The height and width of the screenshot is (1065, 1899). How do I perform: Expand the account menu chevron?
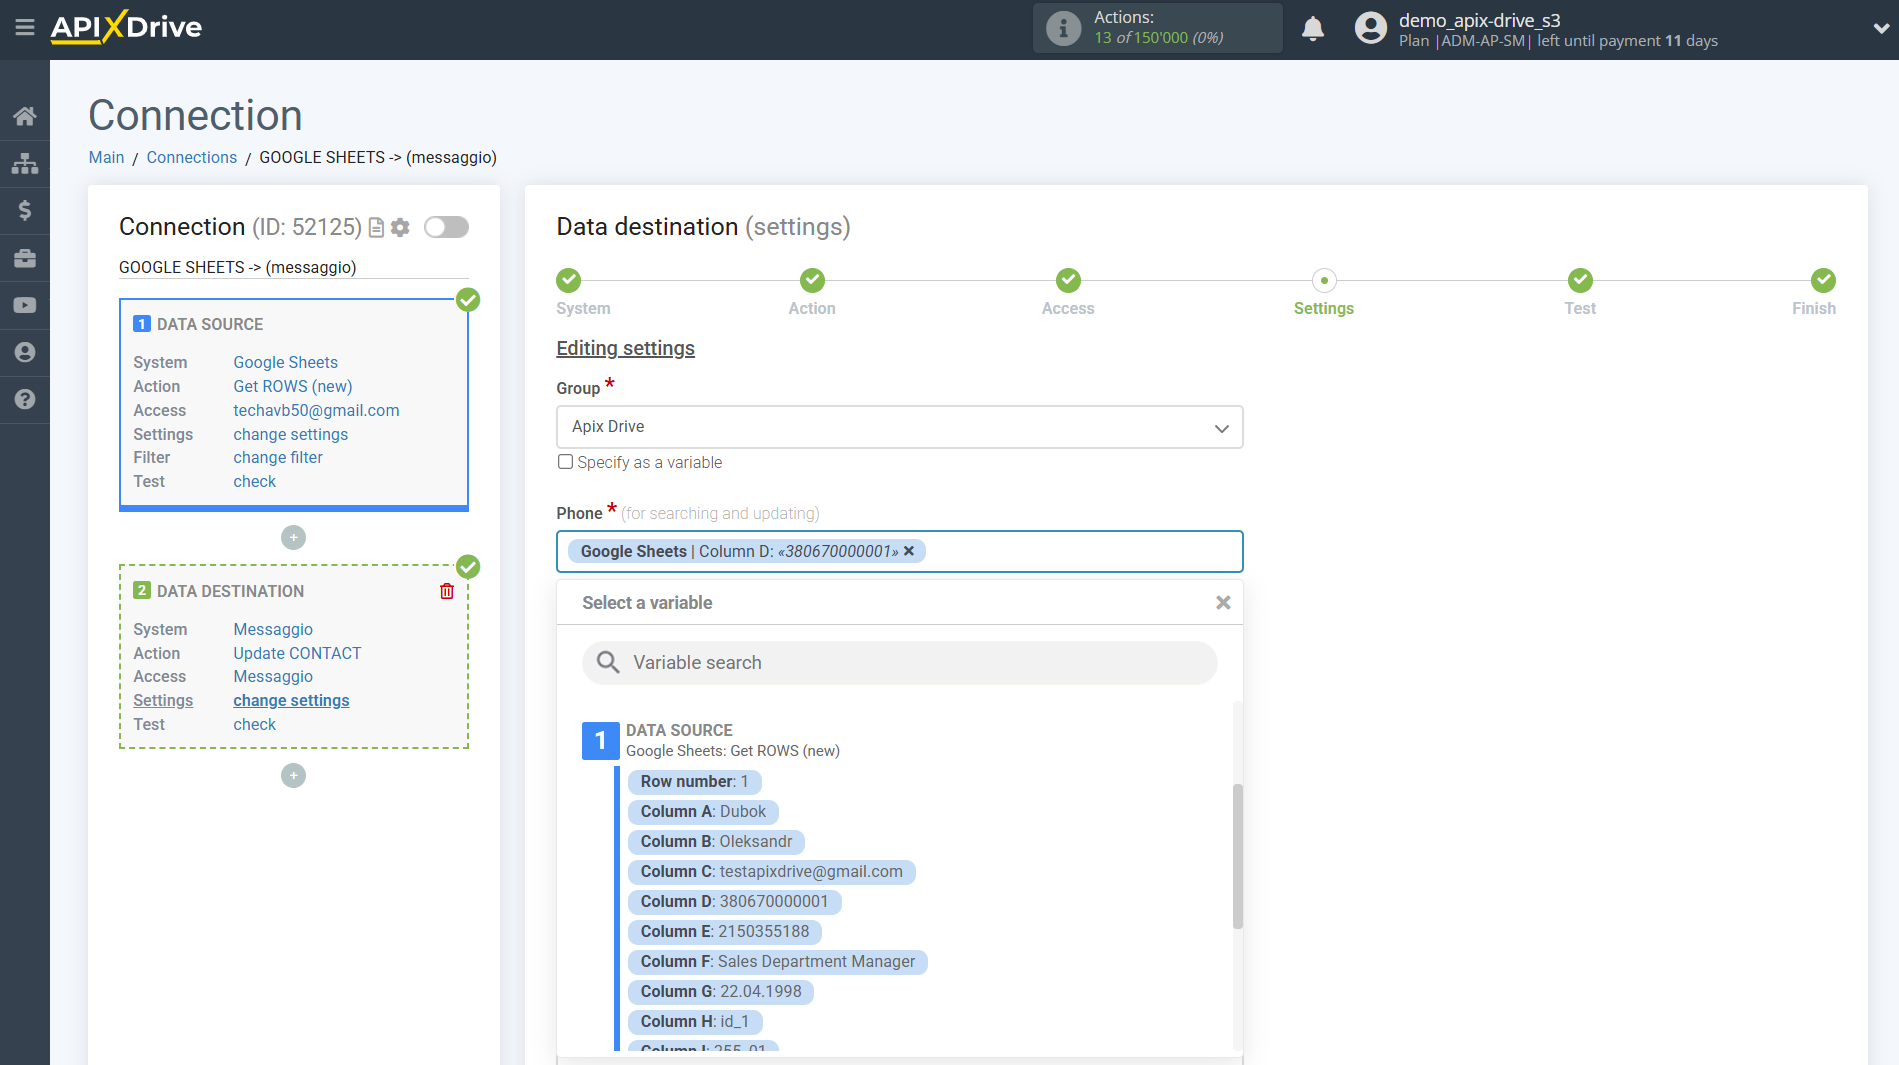click(1880, 29)
